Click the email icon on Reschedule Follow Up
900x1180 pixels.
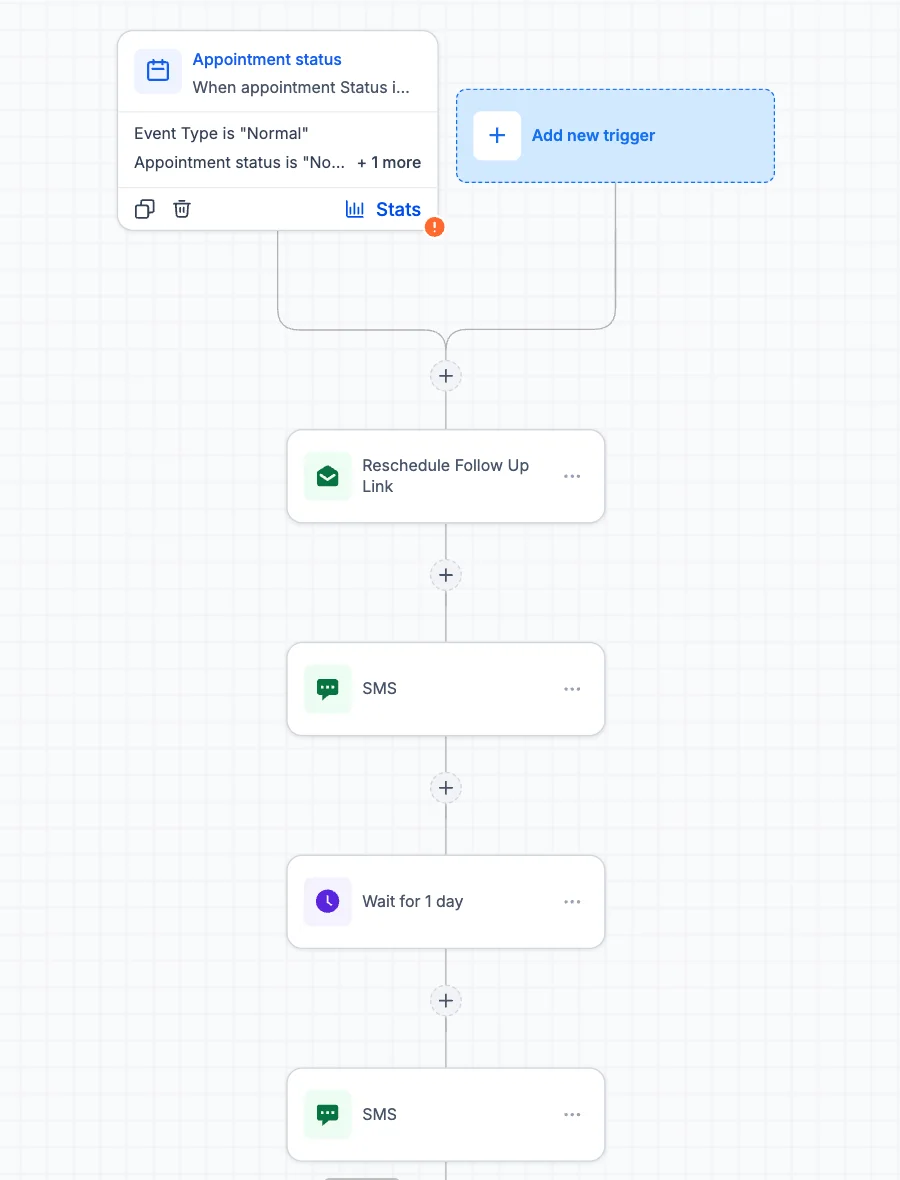(x=327, y=476)
